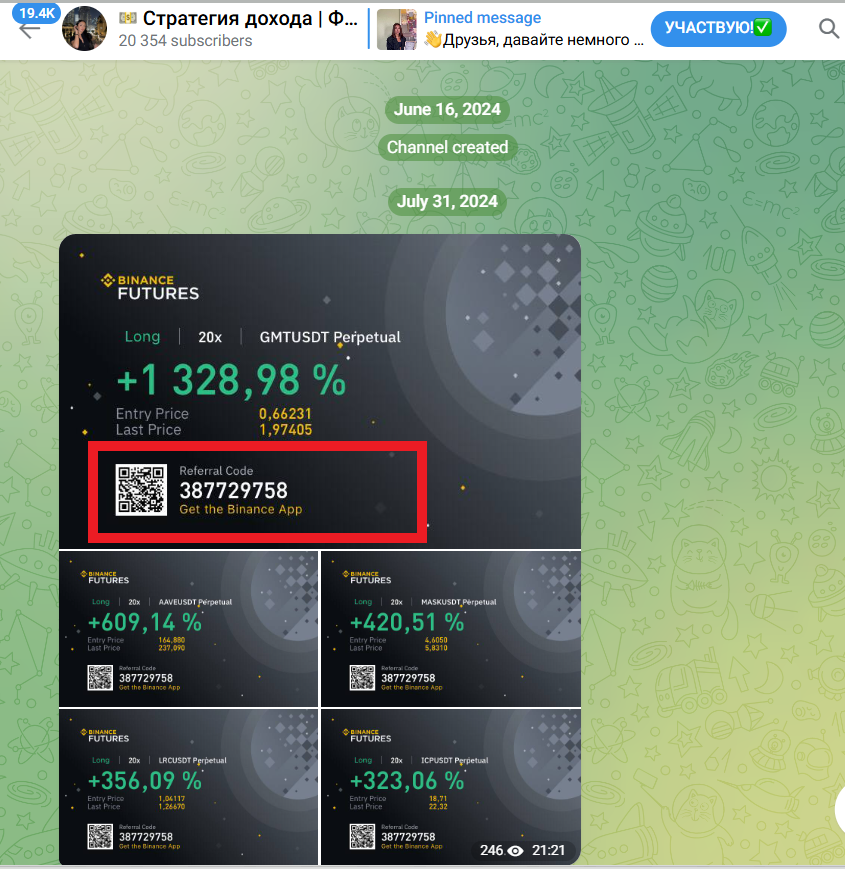
Task: Click the УЧАСТВУЮ! button
Action: point(718,28)
